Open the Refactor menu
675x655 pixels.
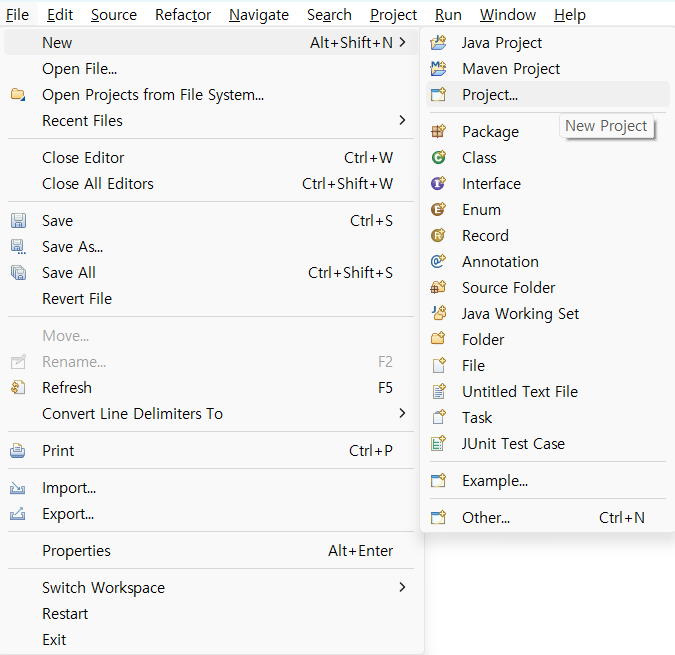point(183,15)
